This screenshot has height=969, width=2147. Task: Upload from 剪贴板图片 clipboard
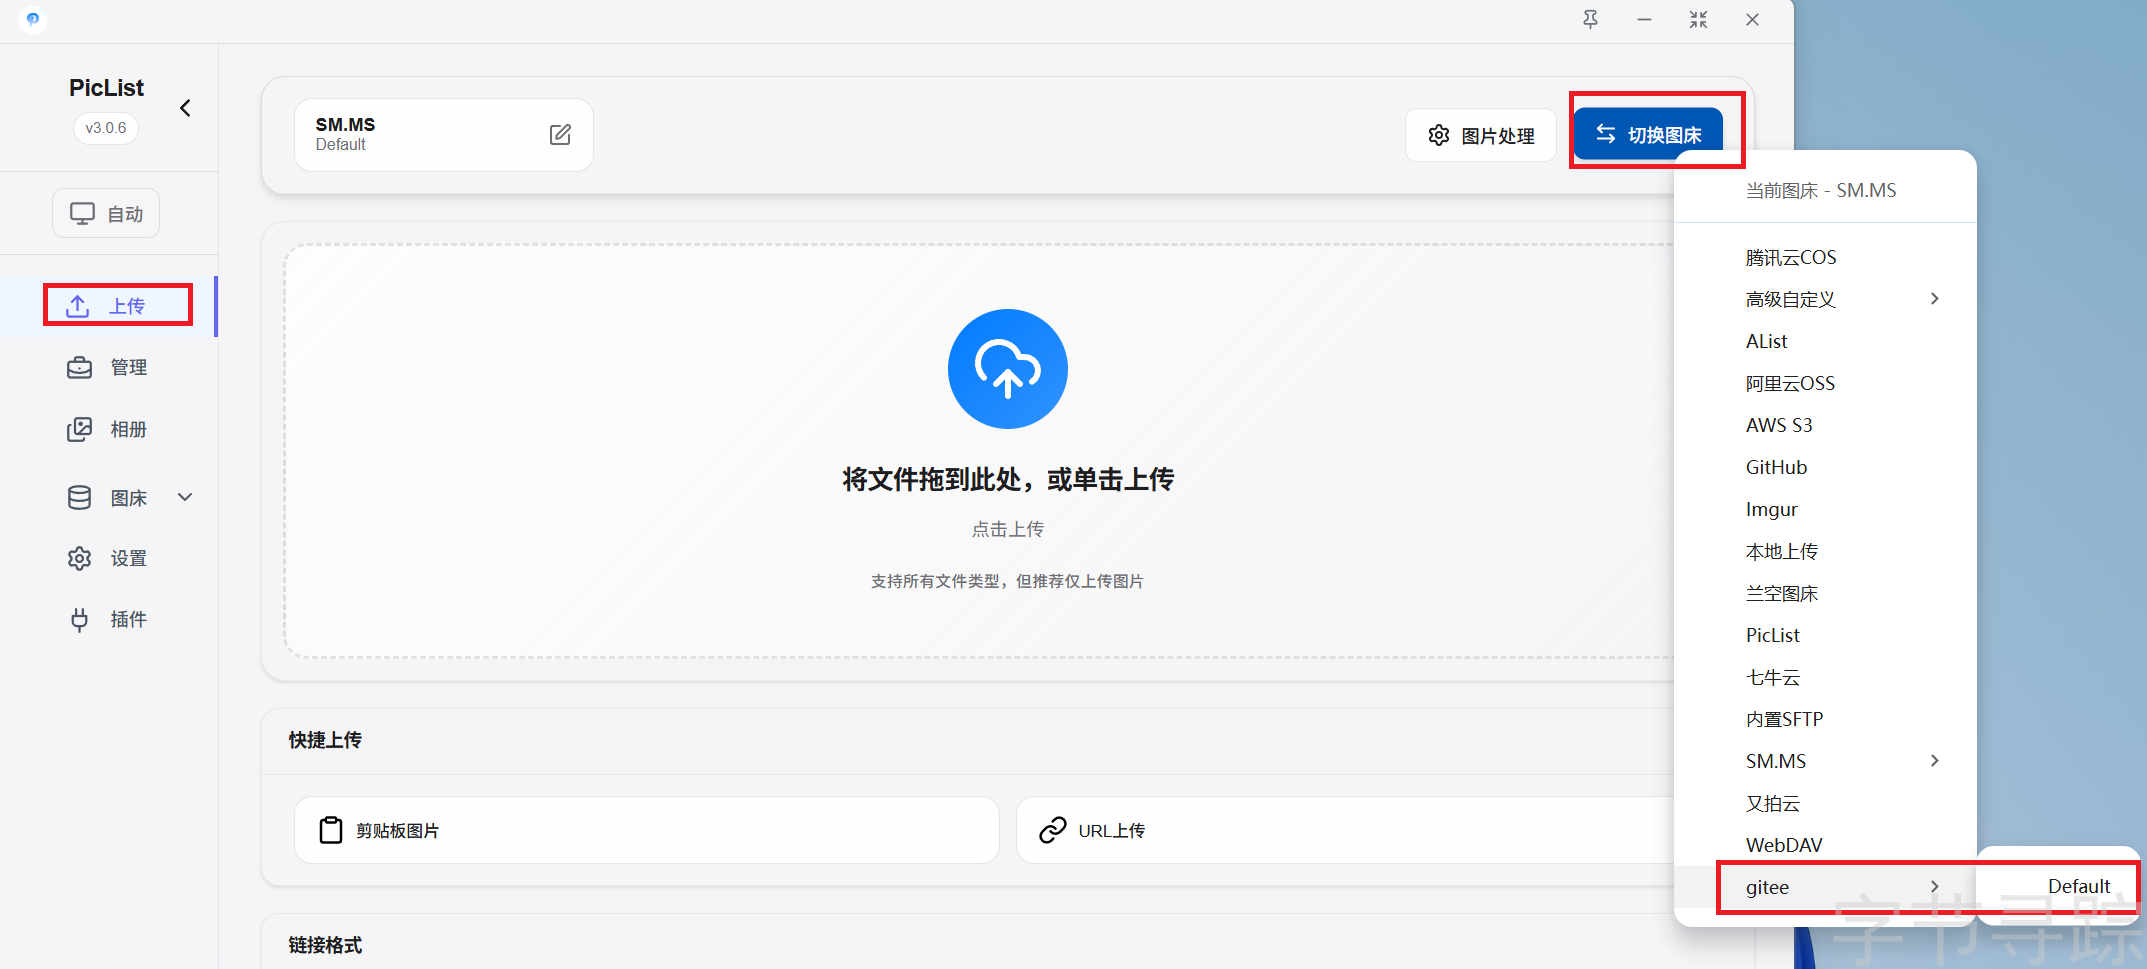click(x=647, y=830)
